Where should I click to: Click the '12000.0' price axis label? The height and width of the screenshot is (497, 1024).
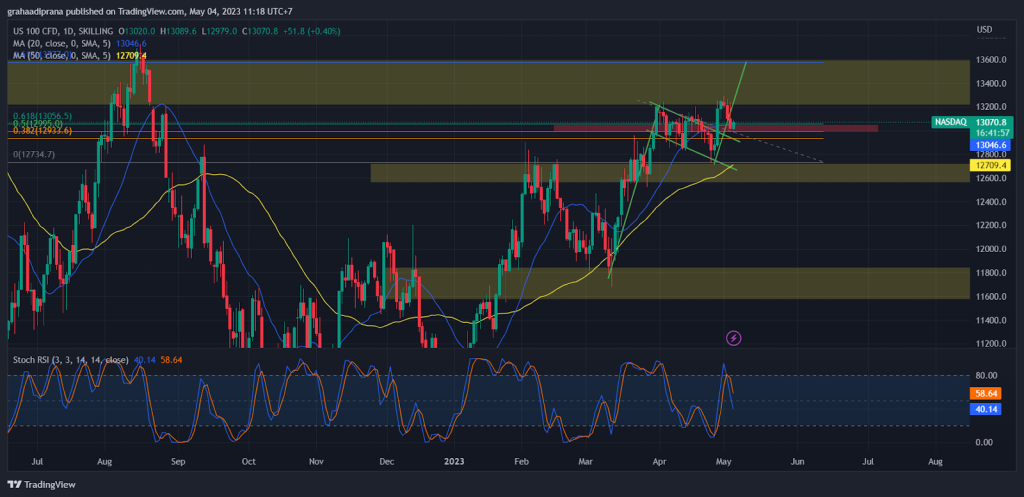click(x=991, y=249)
